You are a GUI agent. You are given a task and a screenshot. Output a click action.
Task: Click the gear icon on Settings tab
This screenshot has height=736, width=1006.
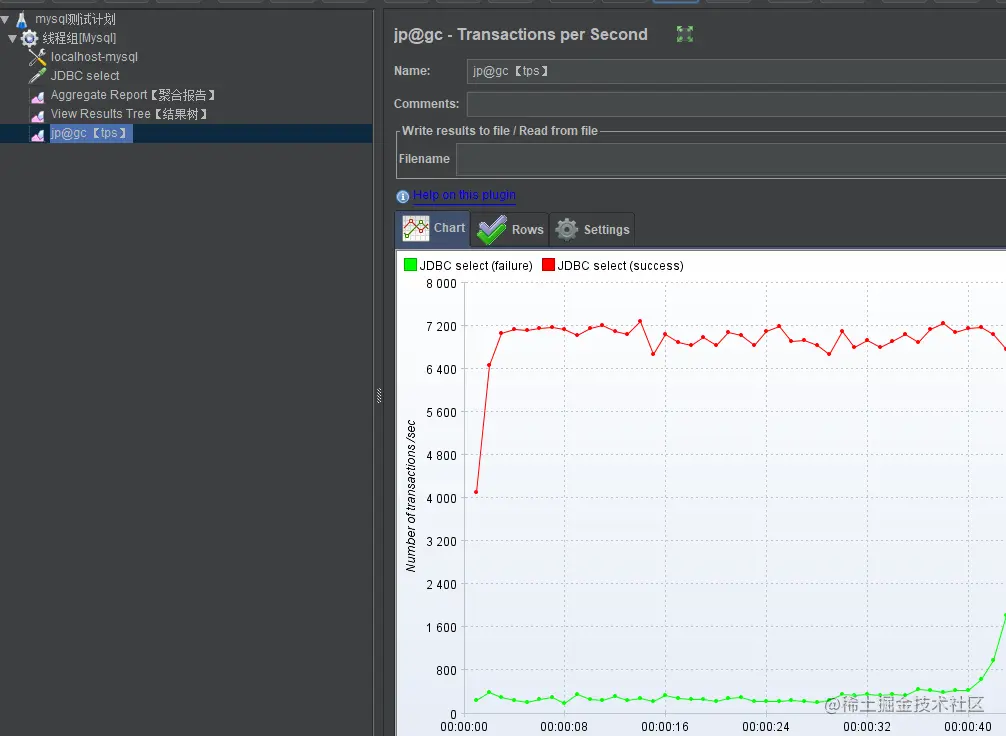(x=567, y=230)
